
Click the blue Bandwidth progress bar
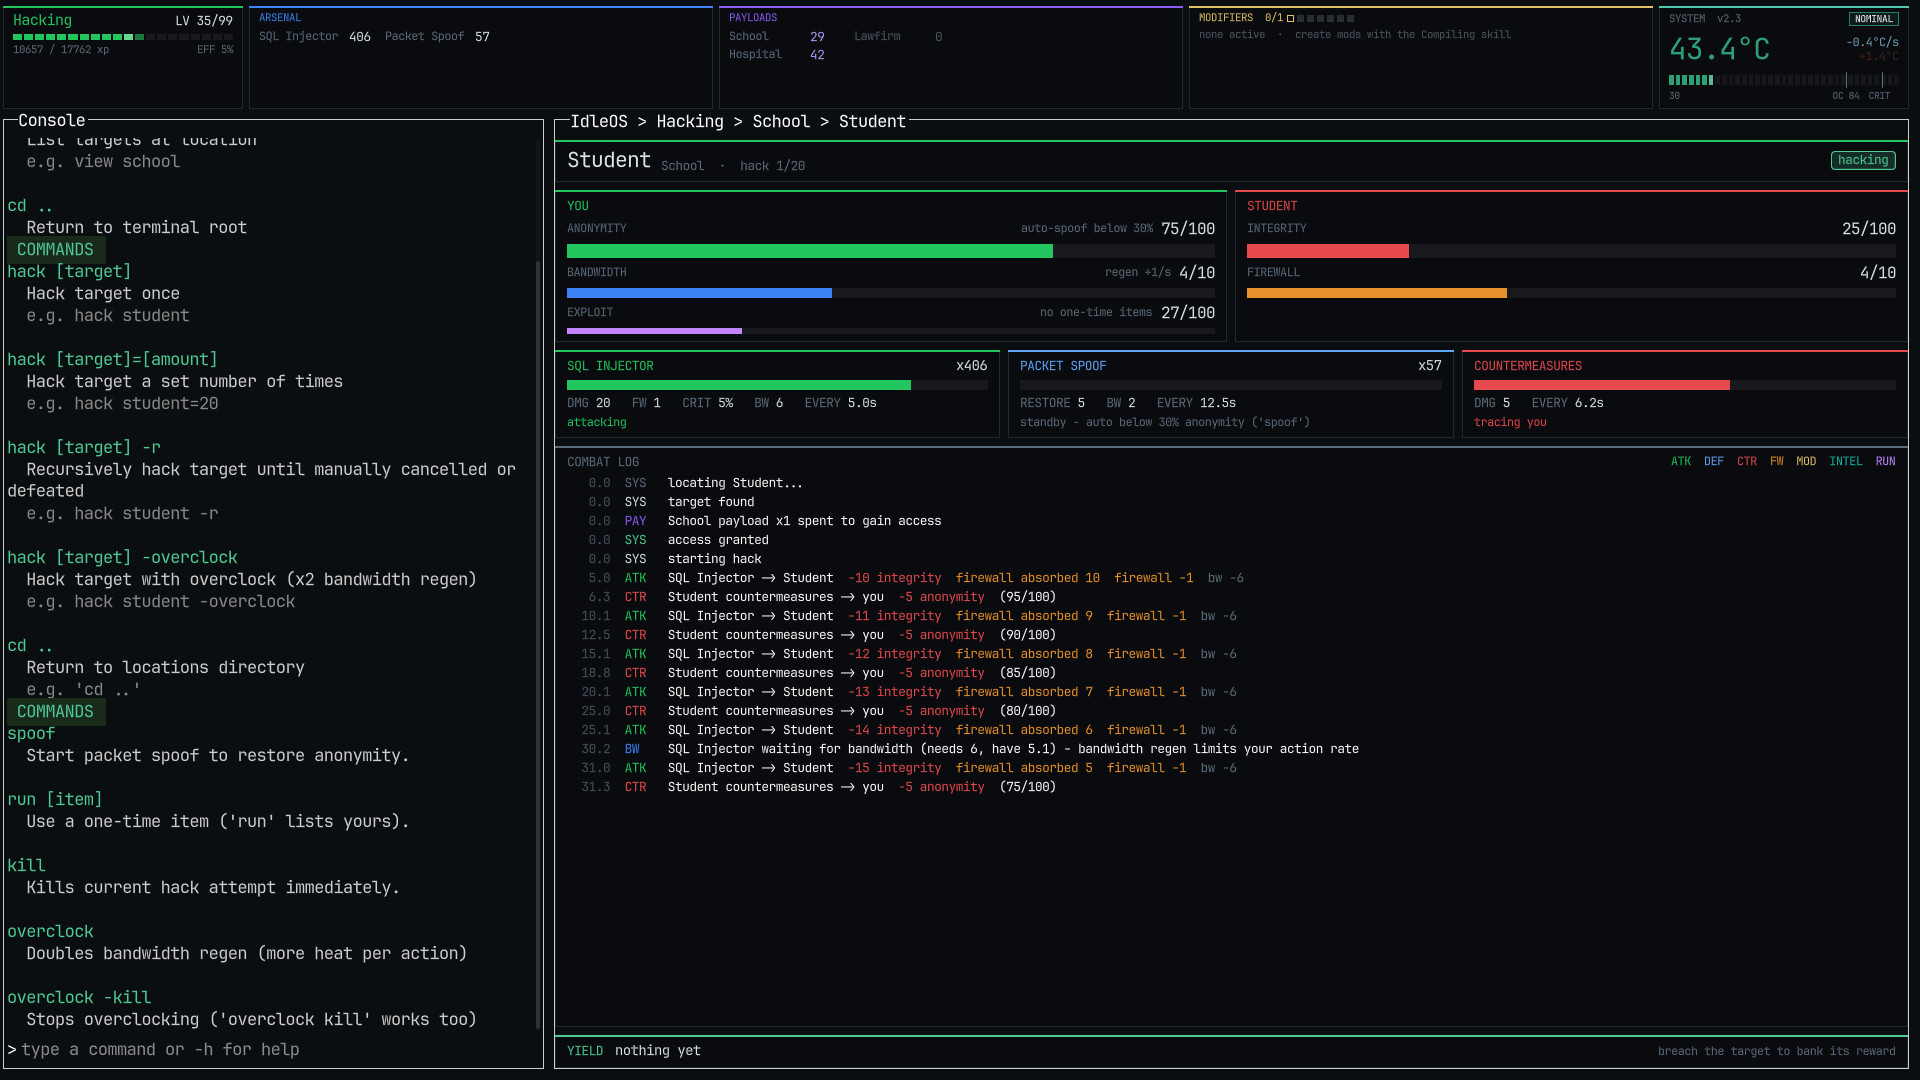[x=891, y=293]
